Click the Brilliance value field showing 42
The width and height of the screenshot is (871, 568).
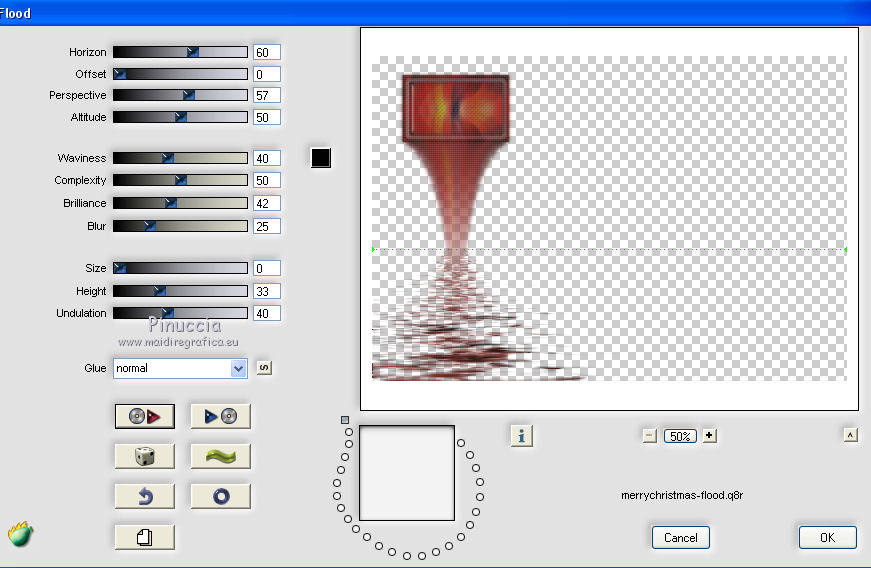coord(267,203)
